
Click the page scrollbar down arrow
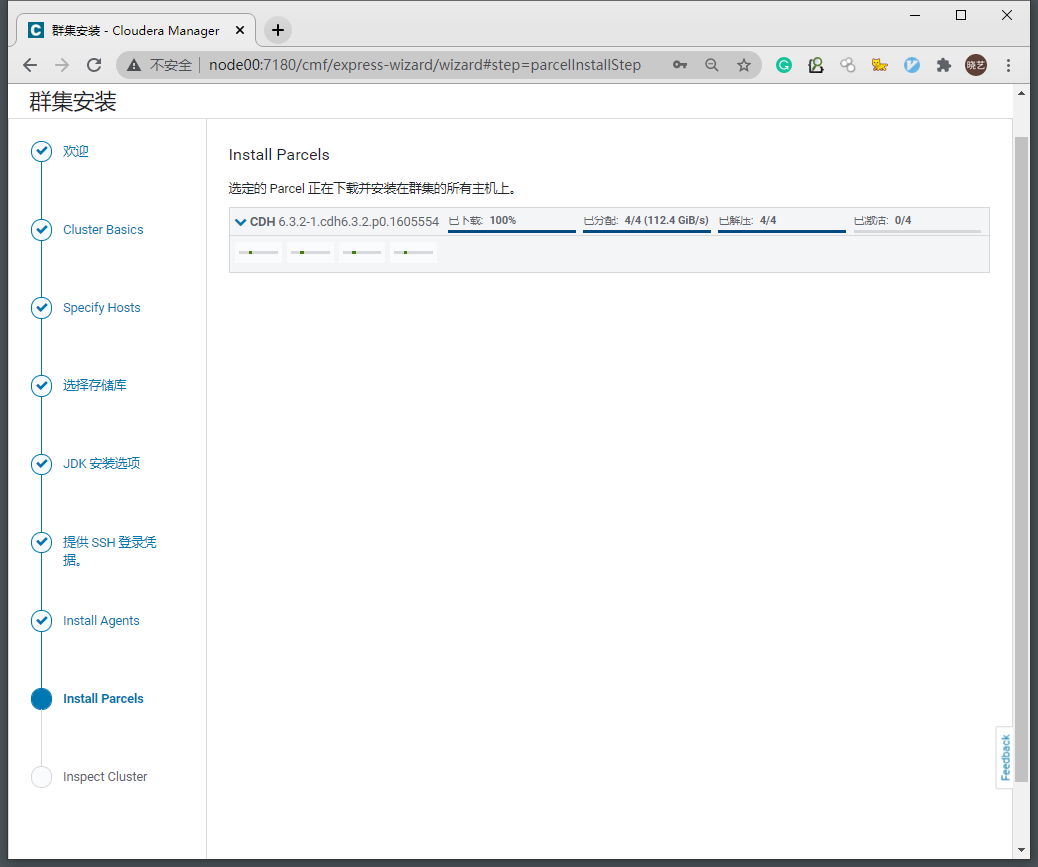coord(1021,850)
